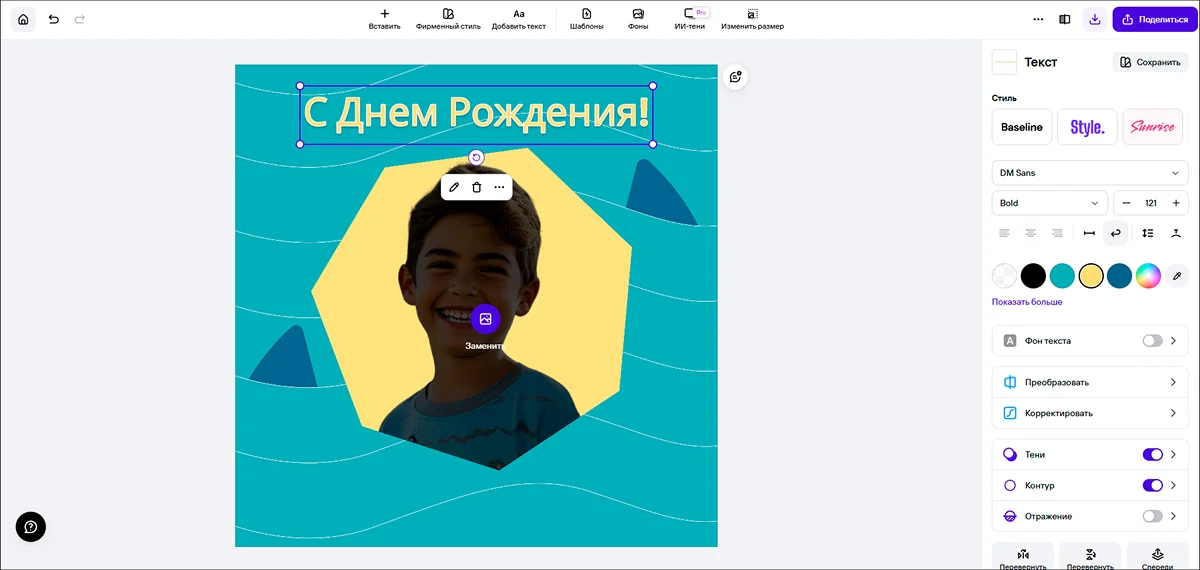Open the help question-mark button
1200x570 pixels.
coord(30,526)
